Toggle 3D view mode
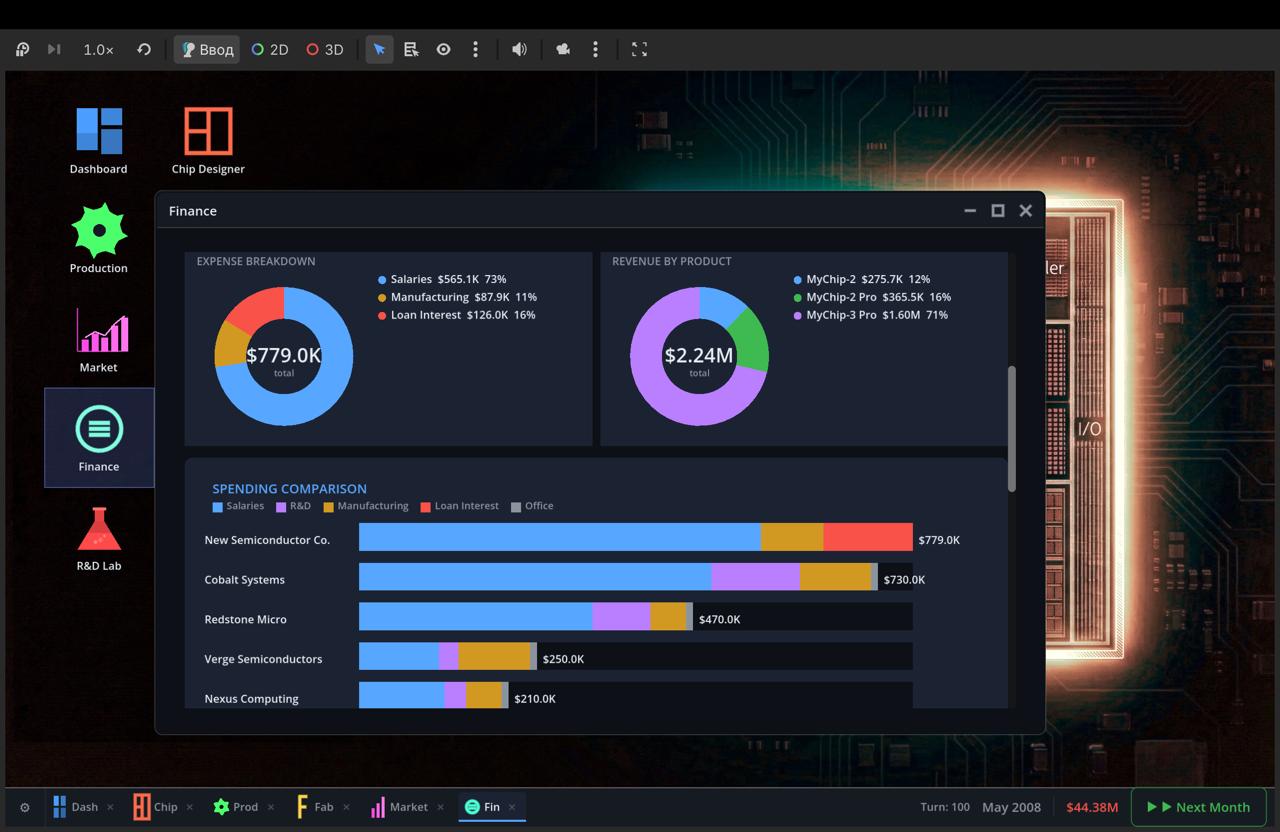 click(x=325, y=49)
